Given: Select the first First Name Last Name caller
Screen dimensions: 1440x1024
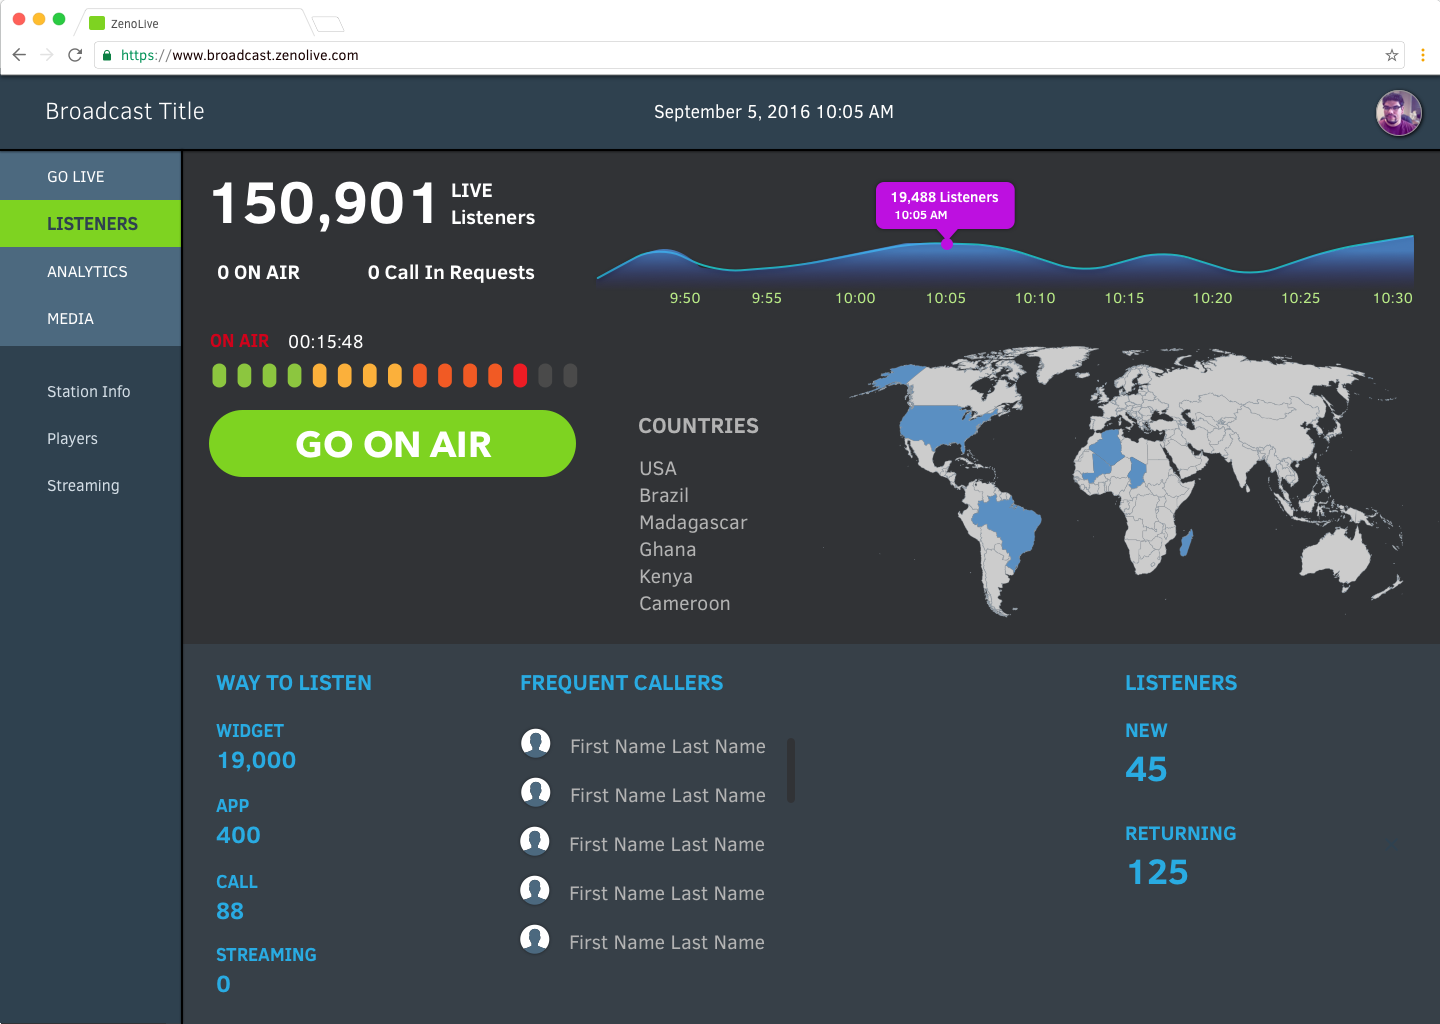Looking at the screenshot, I should point(668,746).
